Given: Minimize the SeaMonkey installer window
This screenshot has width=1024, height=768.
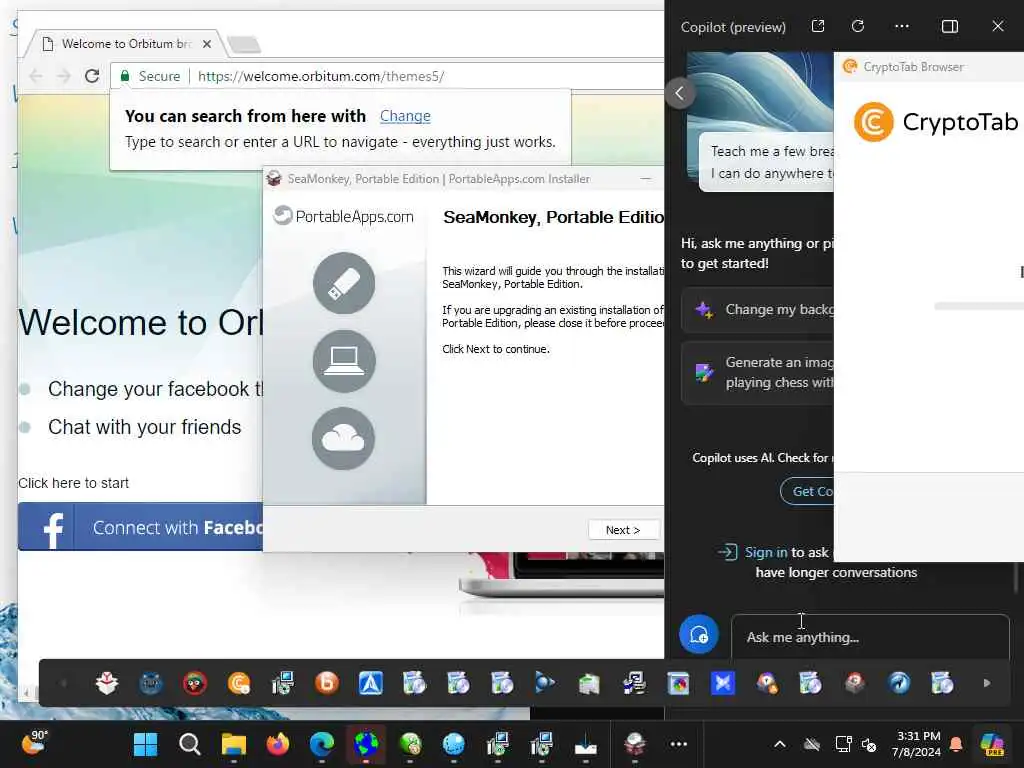Looking at the screenshot, I should point(646,178).
